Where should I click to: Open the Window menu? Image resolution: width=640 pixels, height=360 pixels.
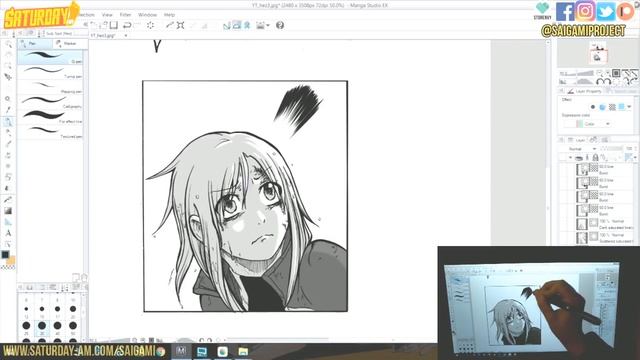(147, 15)
